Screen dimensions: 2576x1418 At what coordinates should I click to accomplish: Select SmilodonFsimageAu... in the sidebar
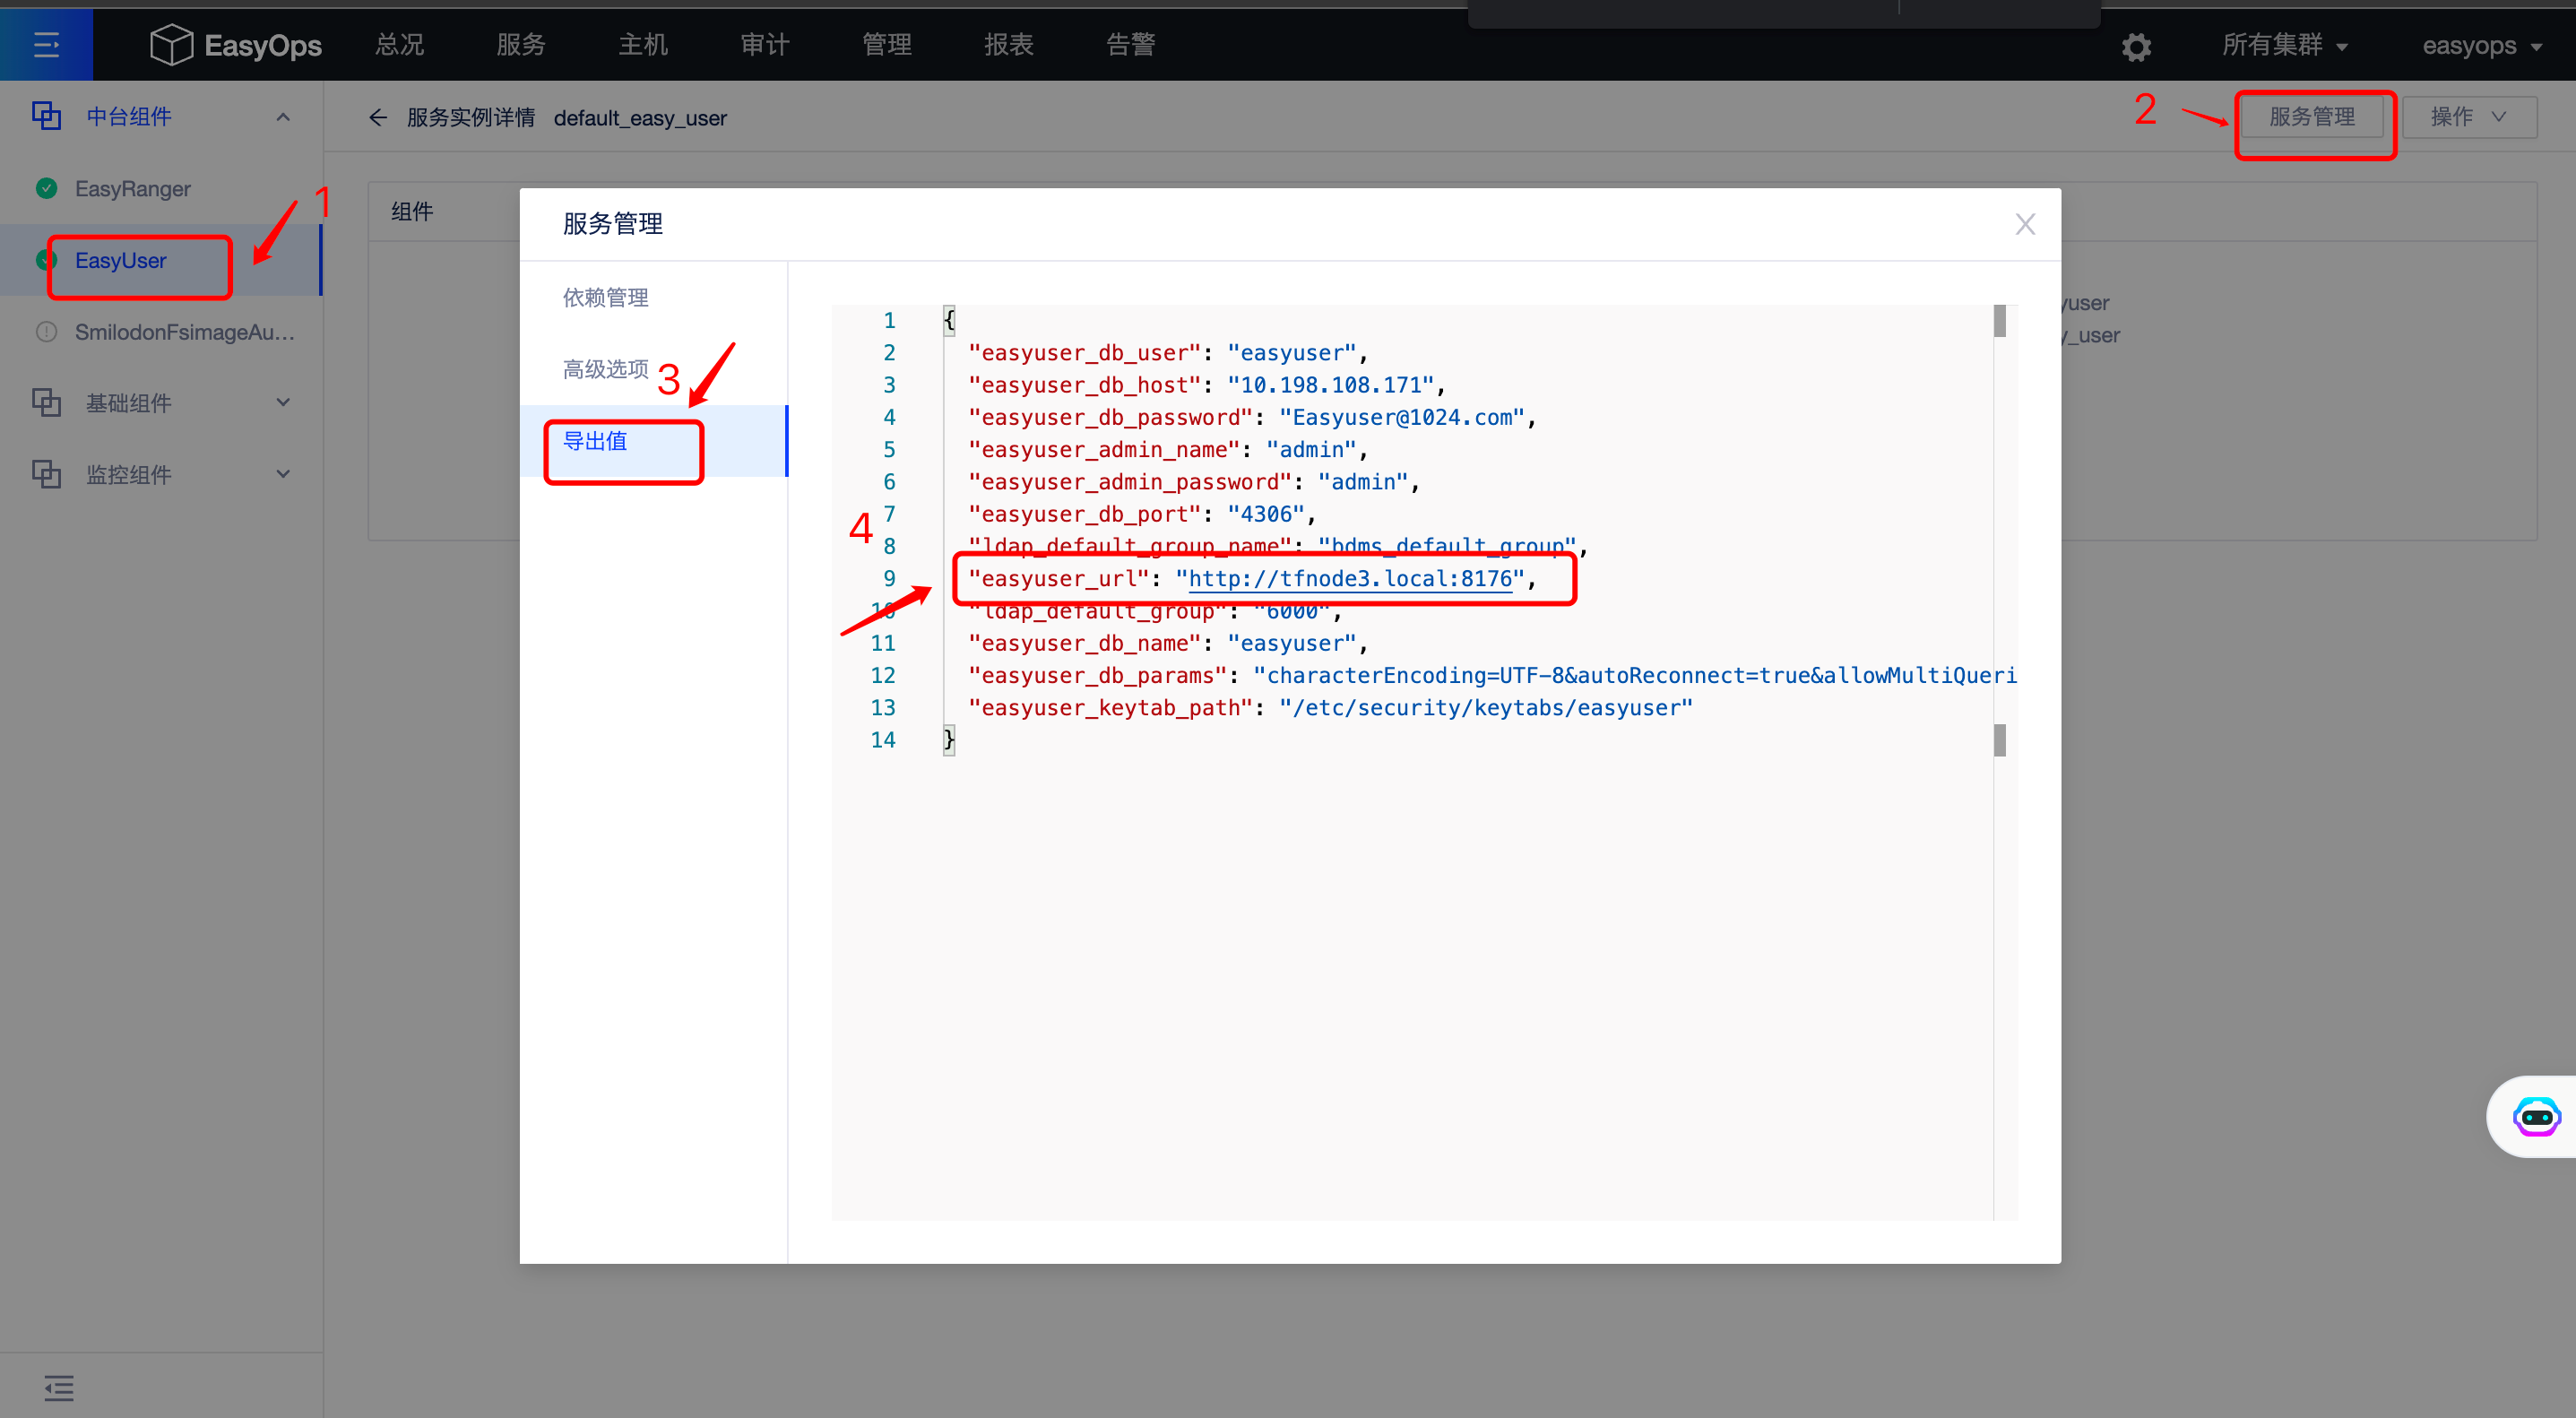click(185, 333)
